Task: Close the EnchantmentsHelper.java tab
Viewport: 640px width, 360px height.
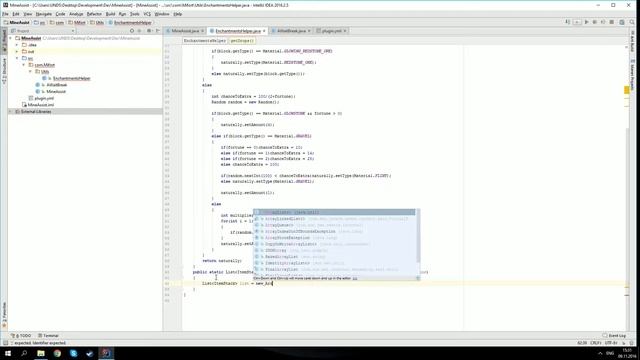Action: tap(264, 31)
